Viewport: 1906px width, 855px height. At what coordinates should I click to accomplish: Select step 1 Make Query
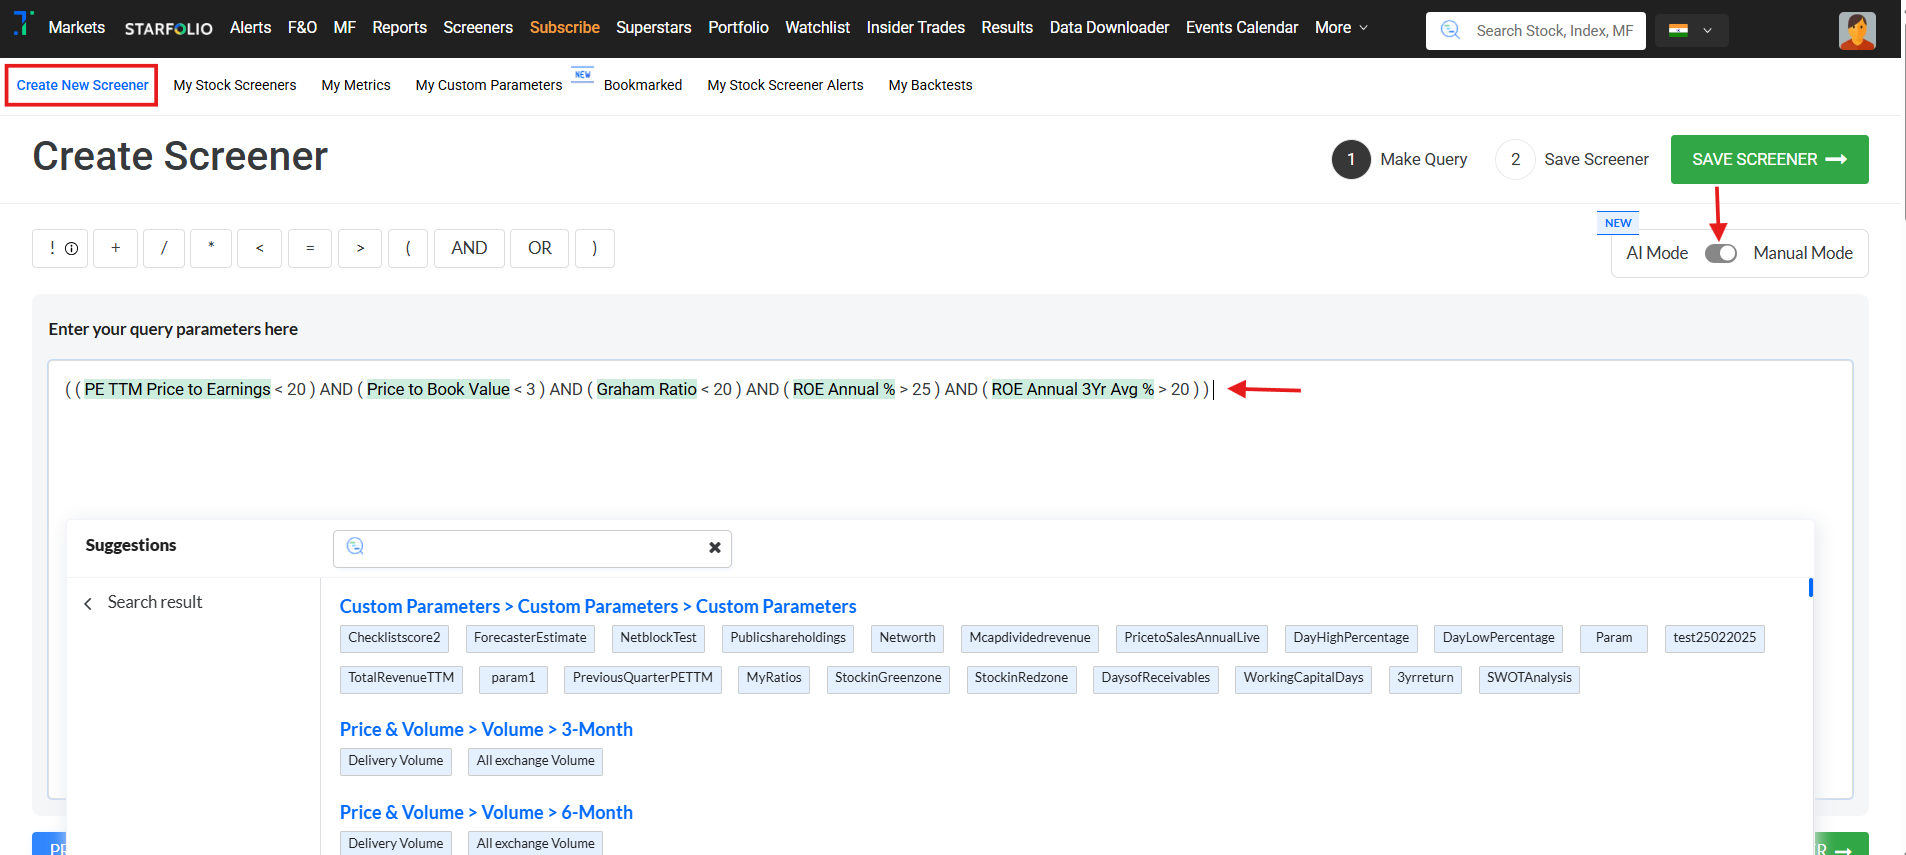tap(1400, 159)
